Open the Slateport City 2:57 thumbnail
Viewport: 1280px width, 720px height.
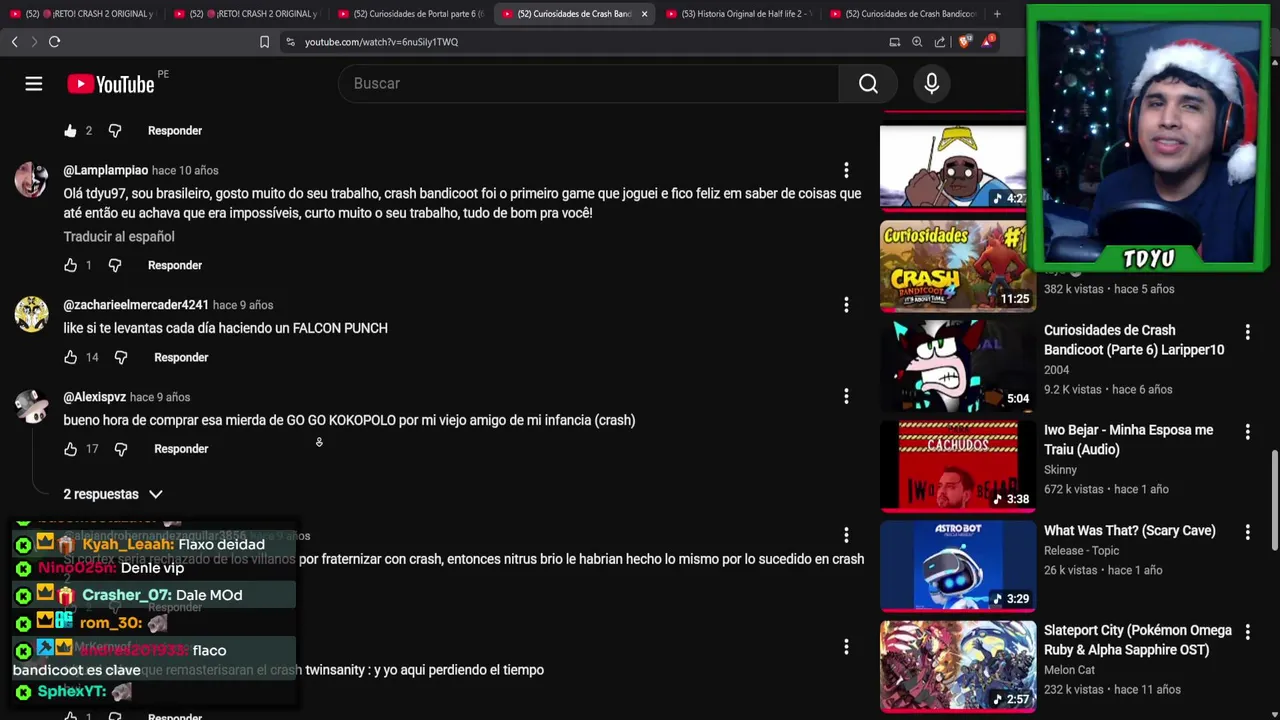pos(958,666)
